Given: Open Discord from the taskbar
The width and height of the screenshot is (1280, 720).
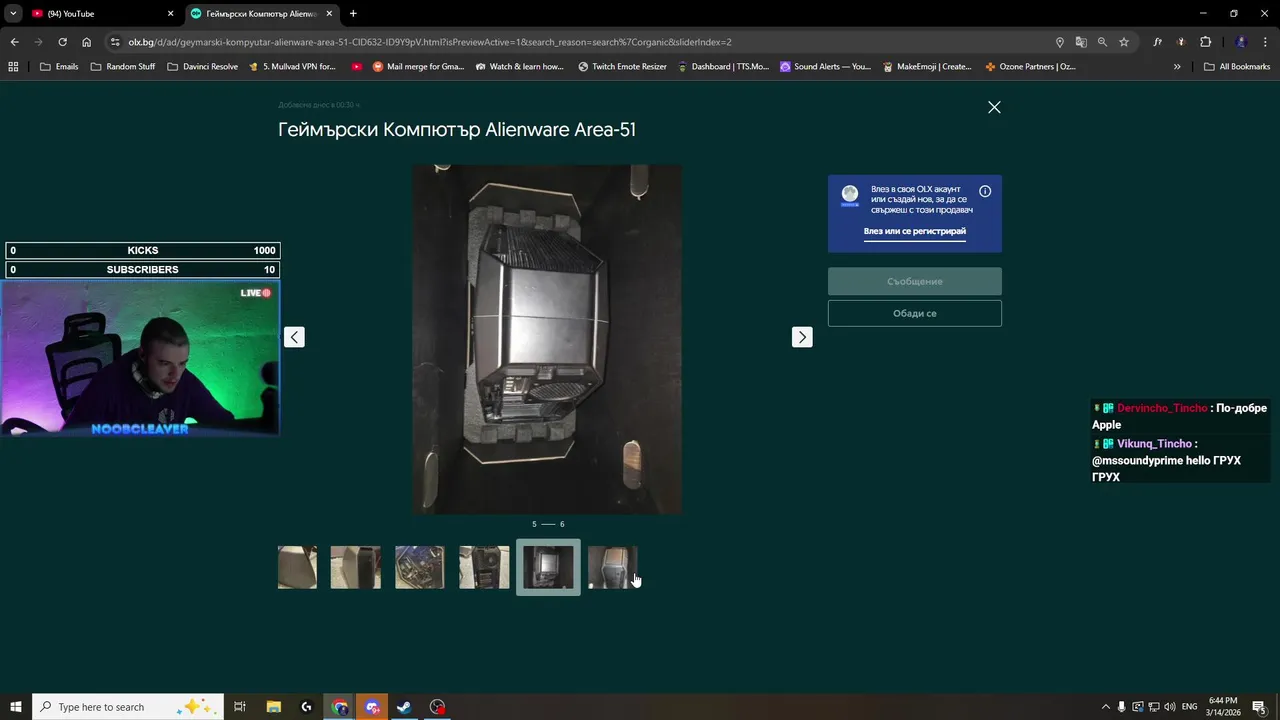Looking at the screenshot, I should pos(372,707).
